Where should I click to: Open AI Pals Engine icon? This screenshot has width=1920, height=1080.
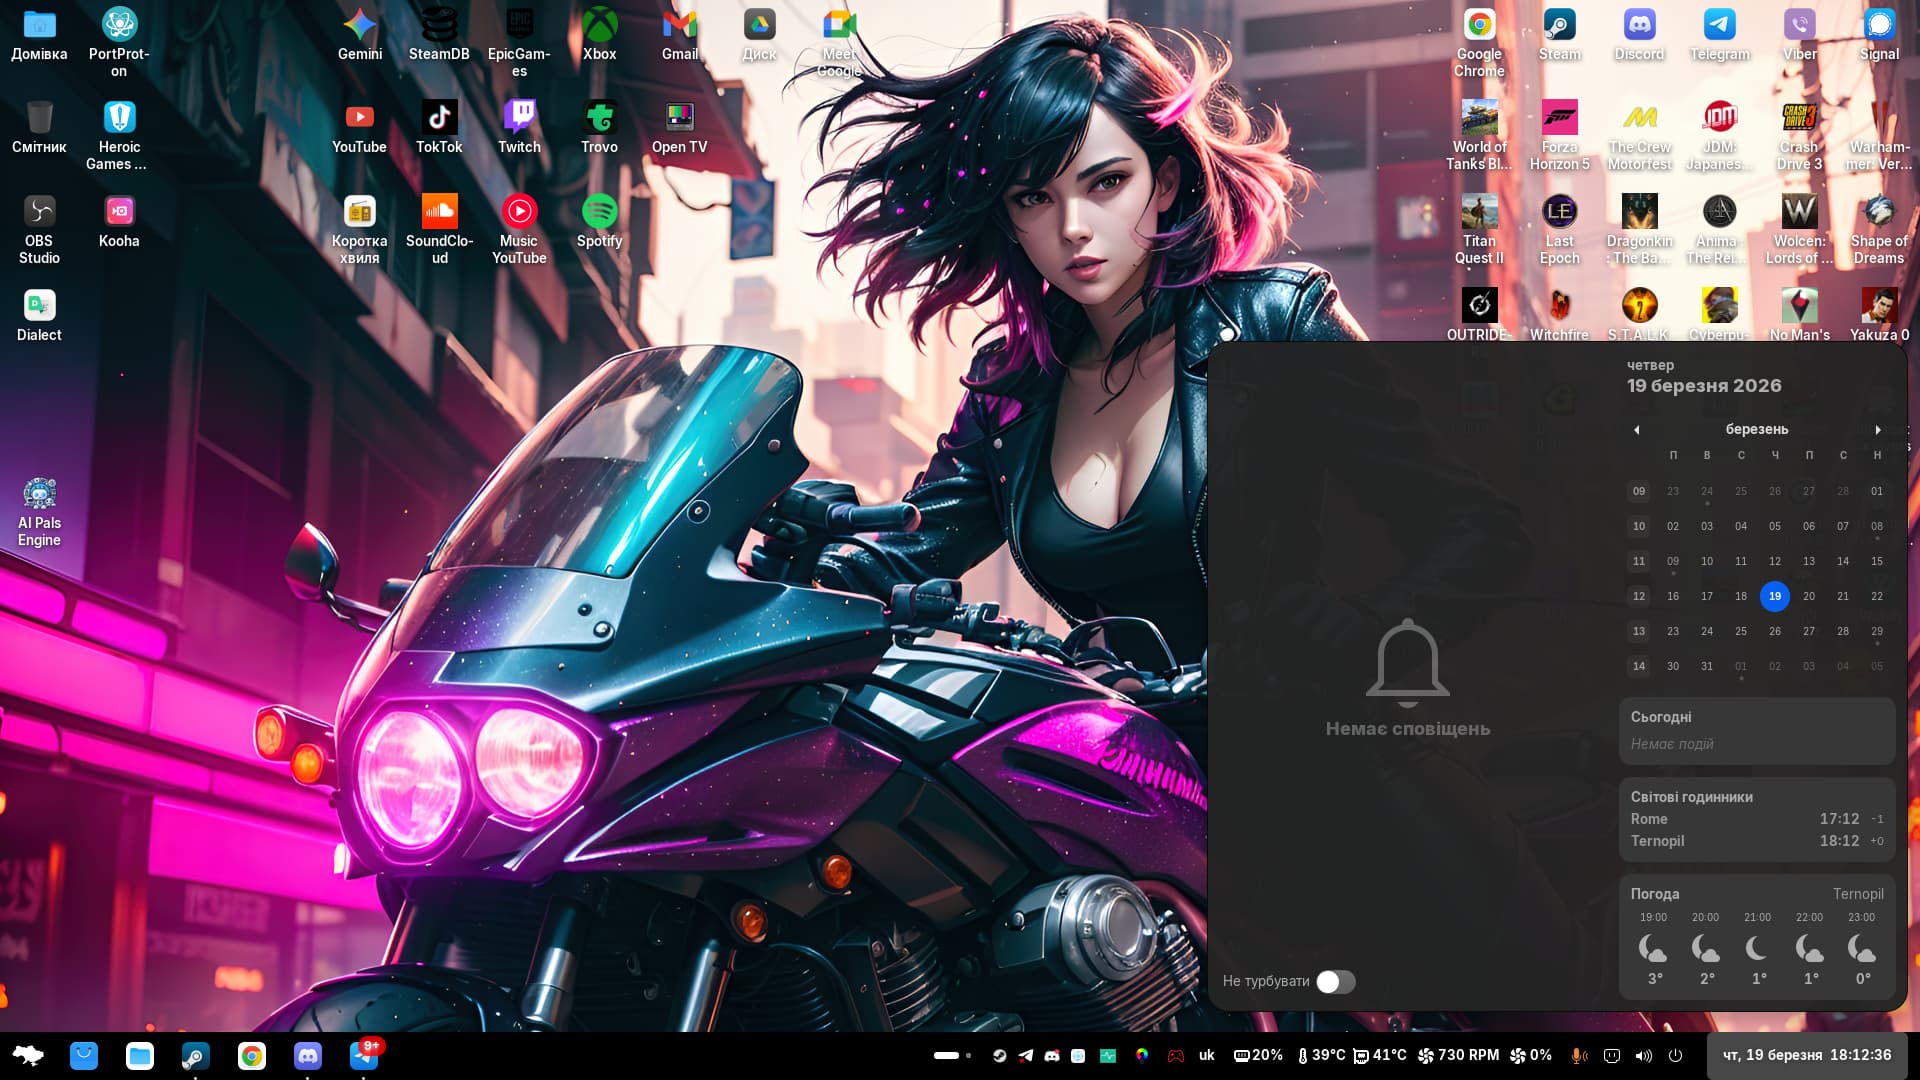39,494
